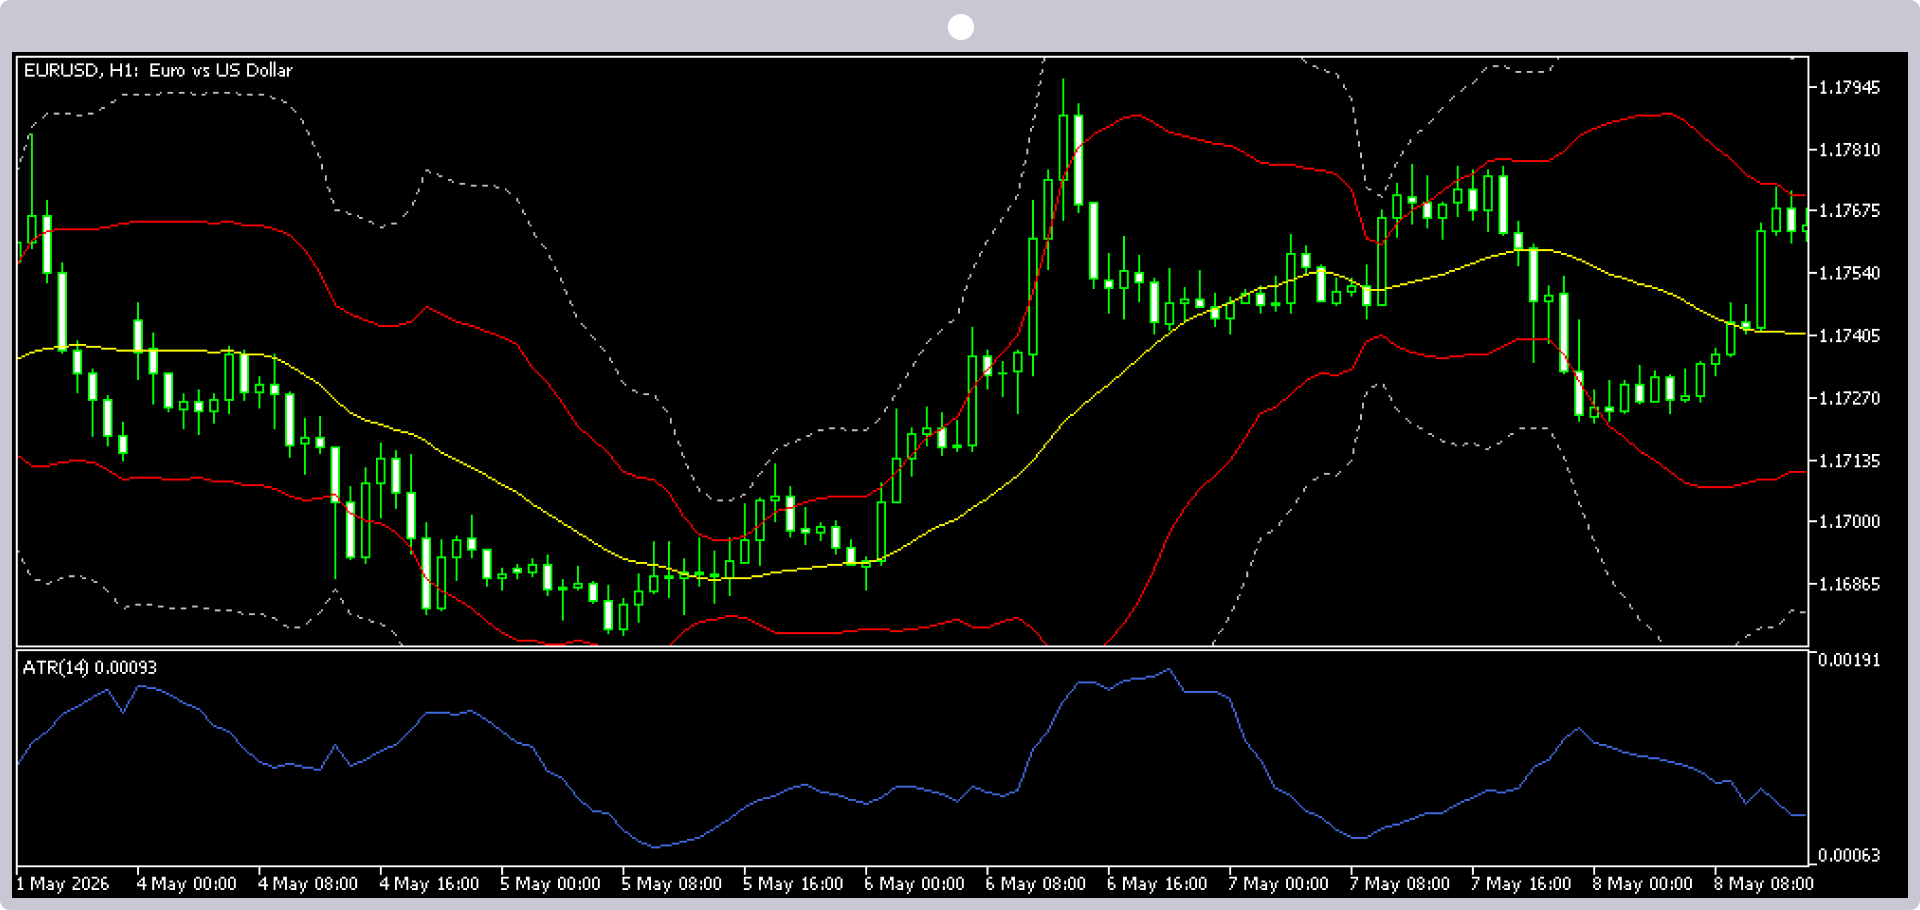Click the 1.17270 price scale label

pyautogui.click(x=1849, y=398)
